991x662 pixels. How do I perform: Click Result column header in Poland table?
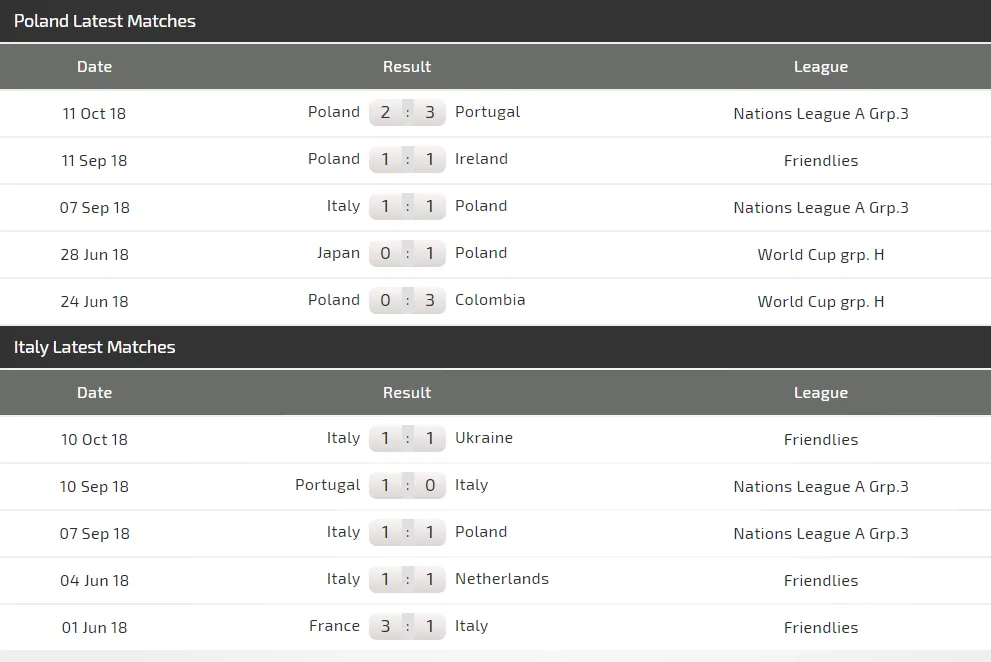(x=407, y=67)
